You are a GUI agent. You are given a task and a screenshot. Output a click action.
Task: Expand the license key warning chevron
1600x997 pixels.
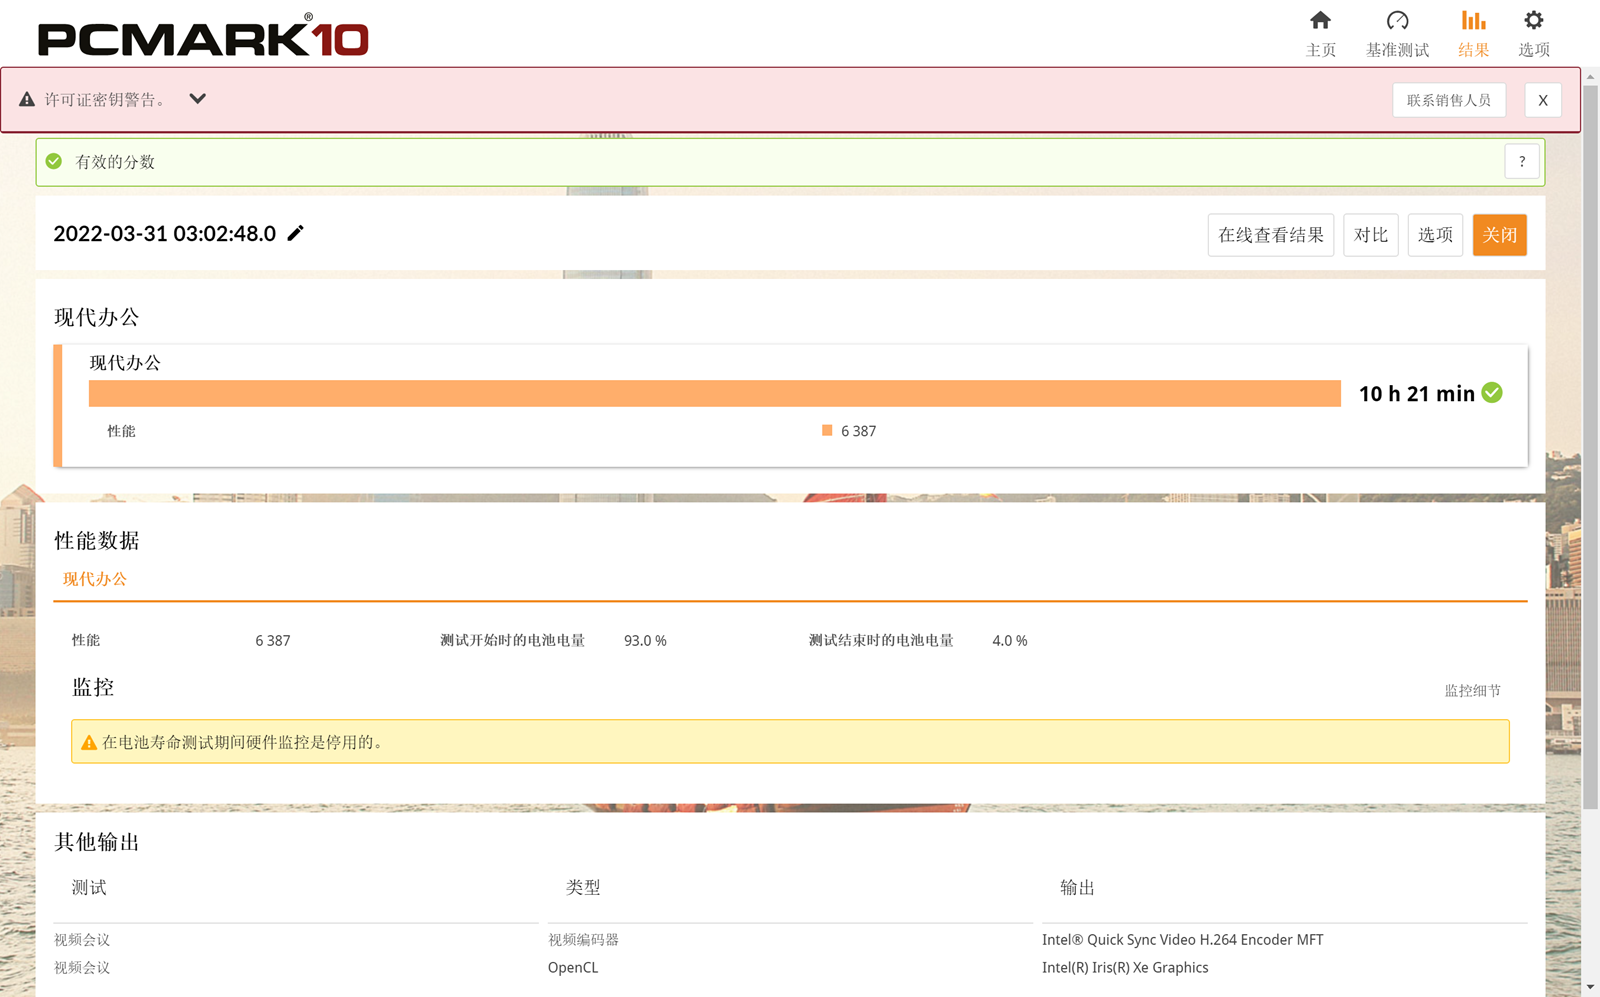[x=198, y=99]
